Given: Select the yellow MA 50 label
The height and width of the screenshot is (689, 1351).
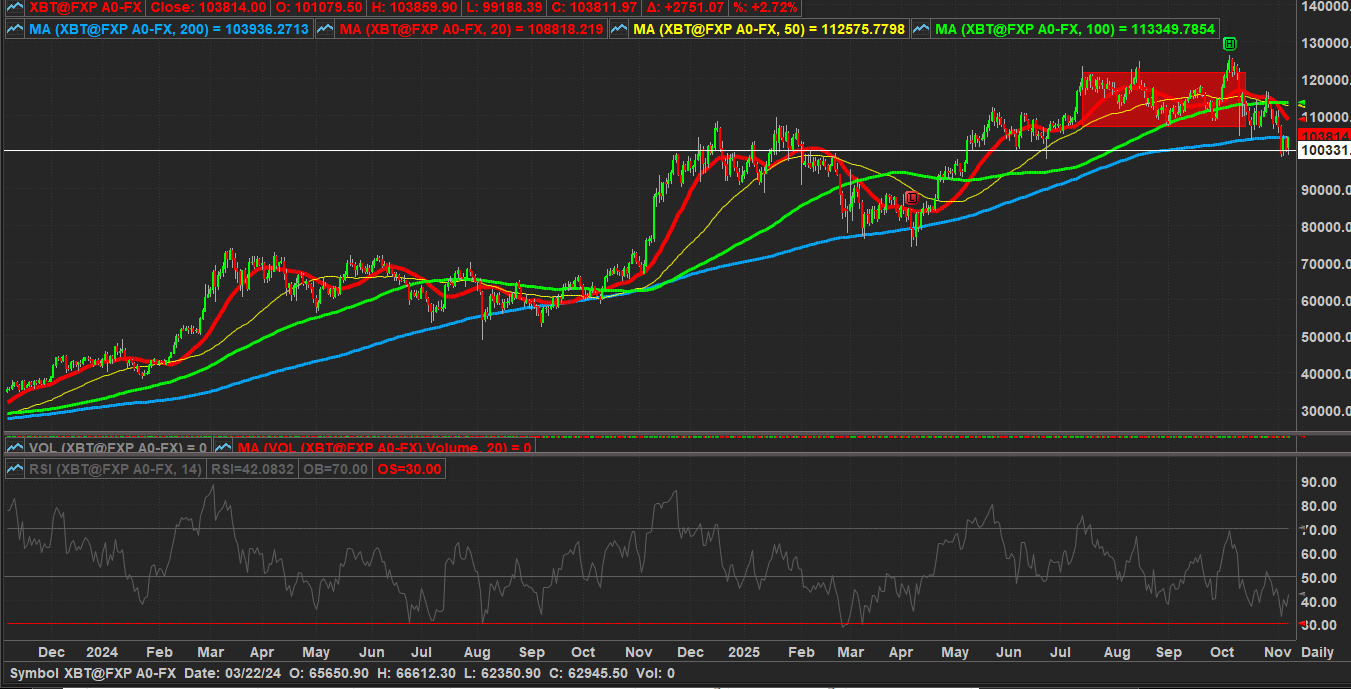Looking at the screenshot, I should [x=769, y=29].
